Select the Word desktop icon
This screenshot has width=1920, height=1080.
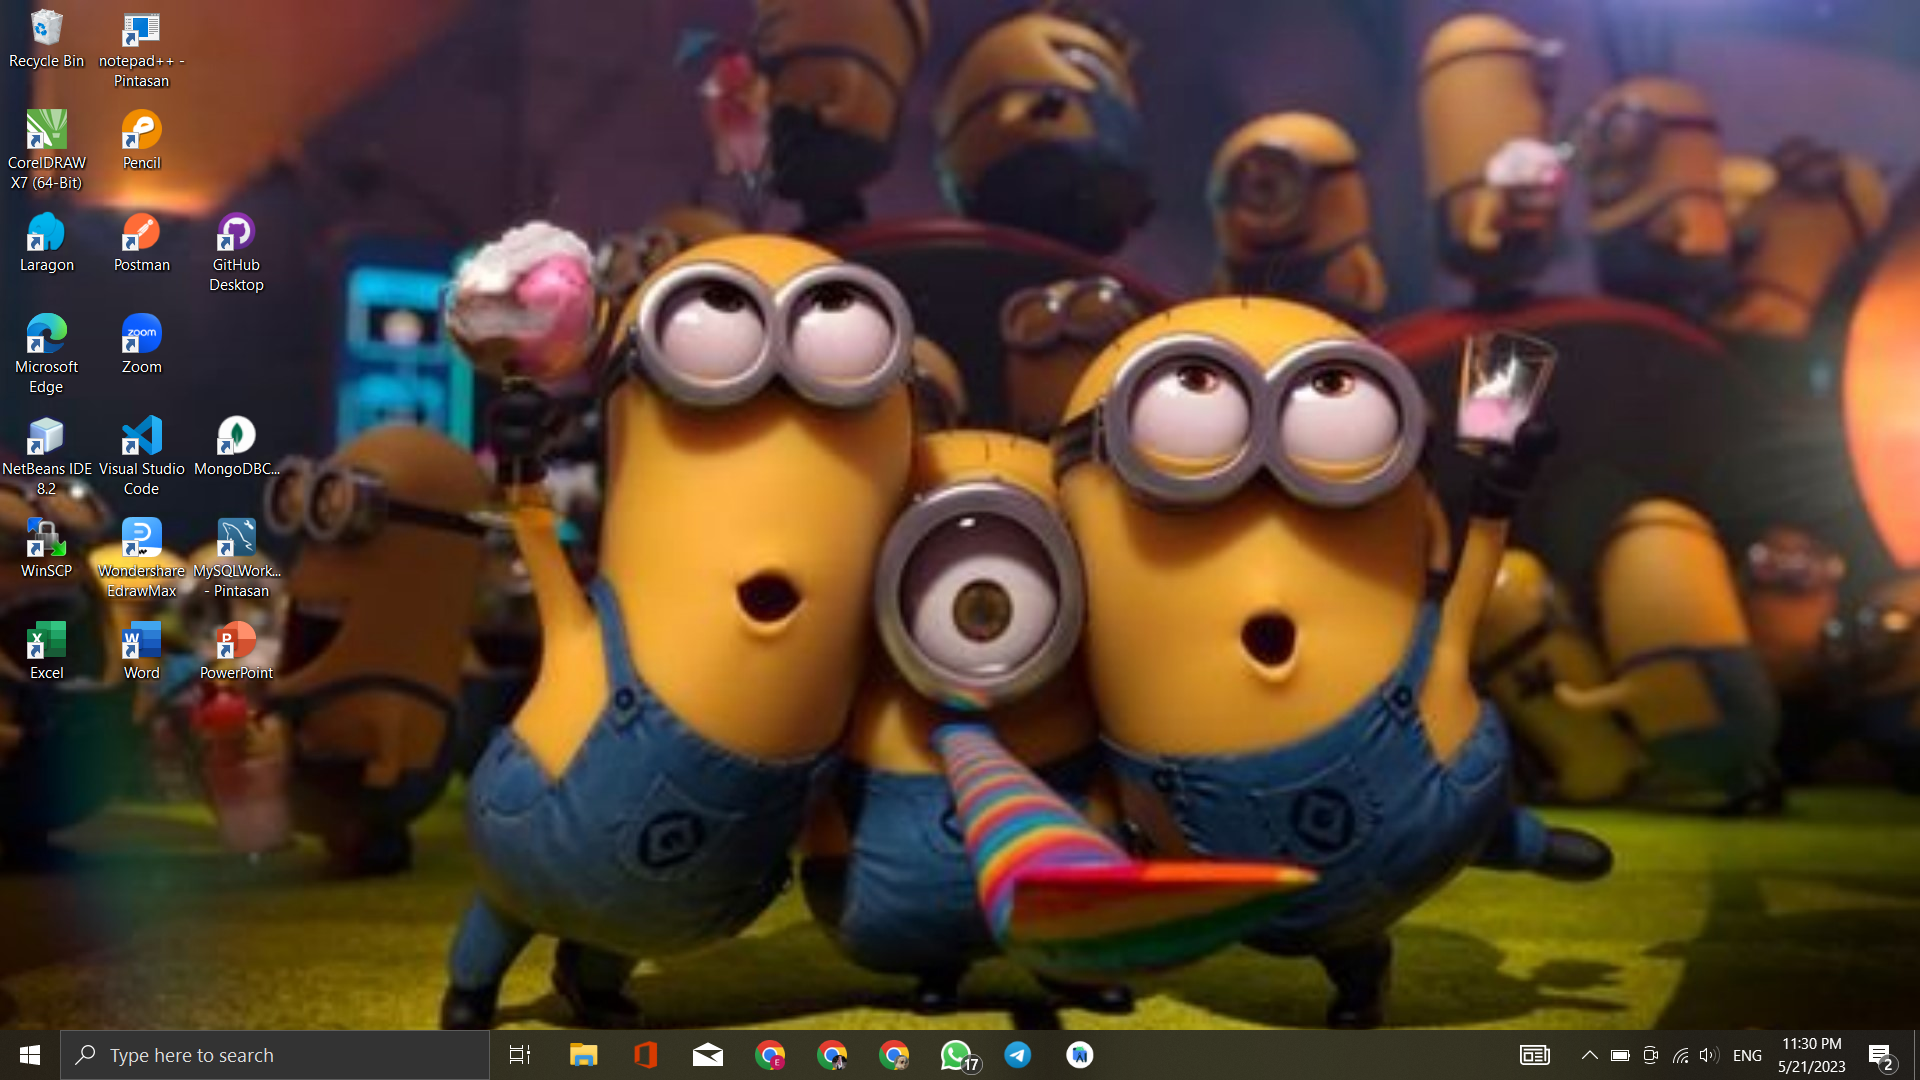click(x=141, y=650)
